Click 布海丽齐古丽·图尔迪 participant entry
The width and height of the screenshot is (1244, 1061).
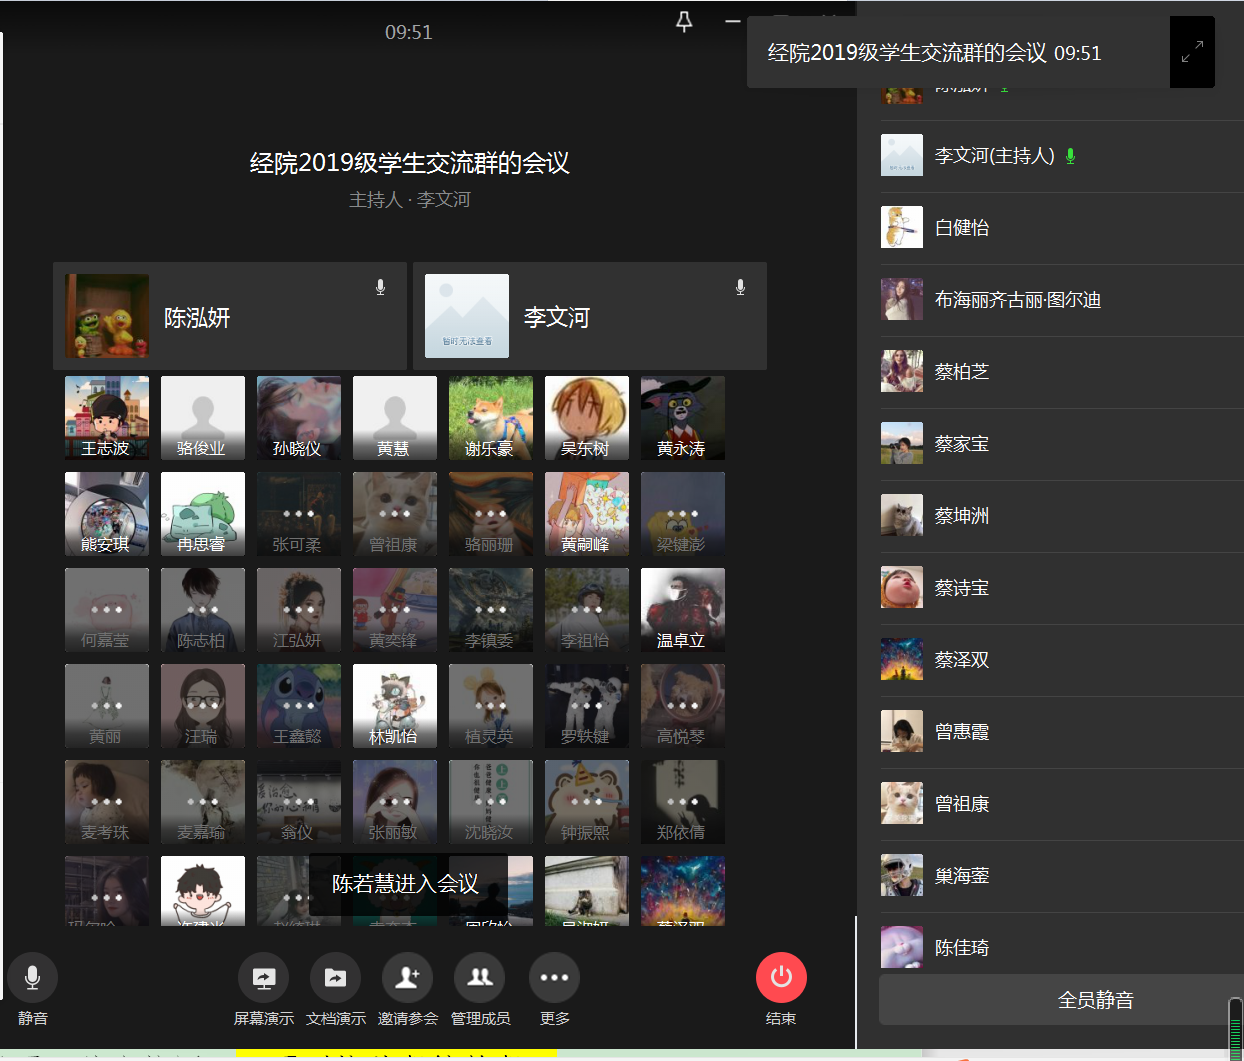tap(1017, 300)
